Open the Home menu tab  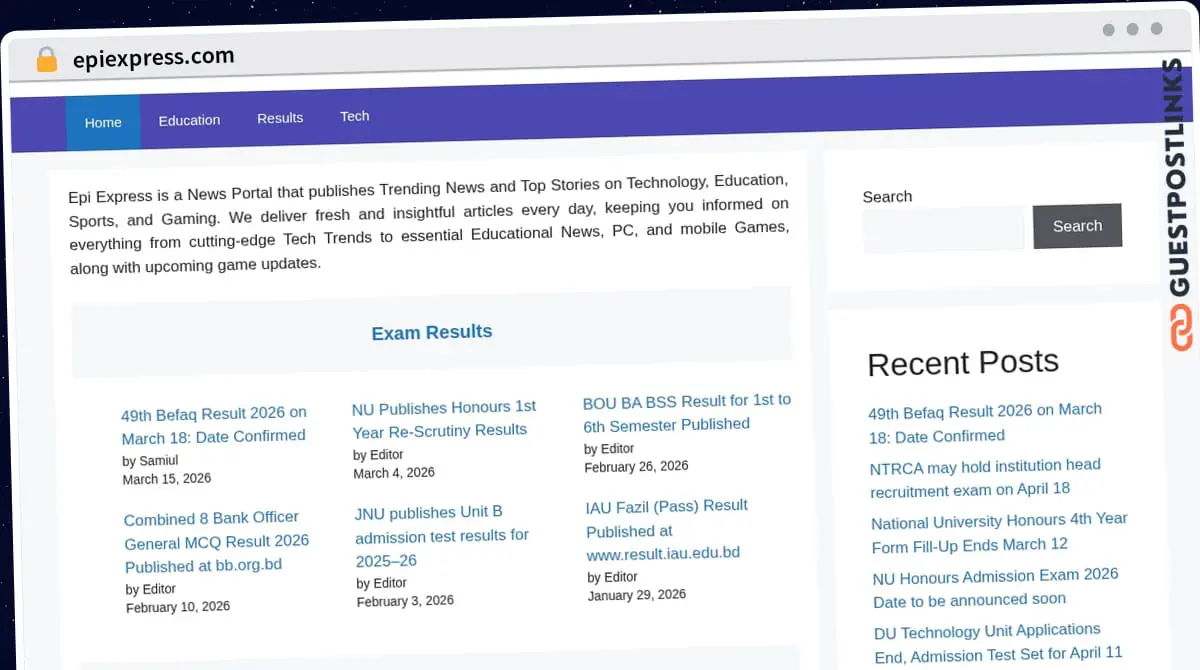click(x=103, y=122)
